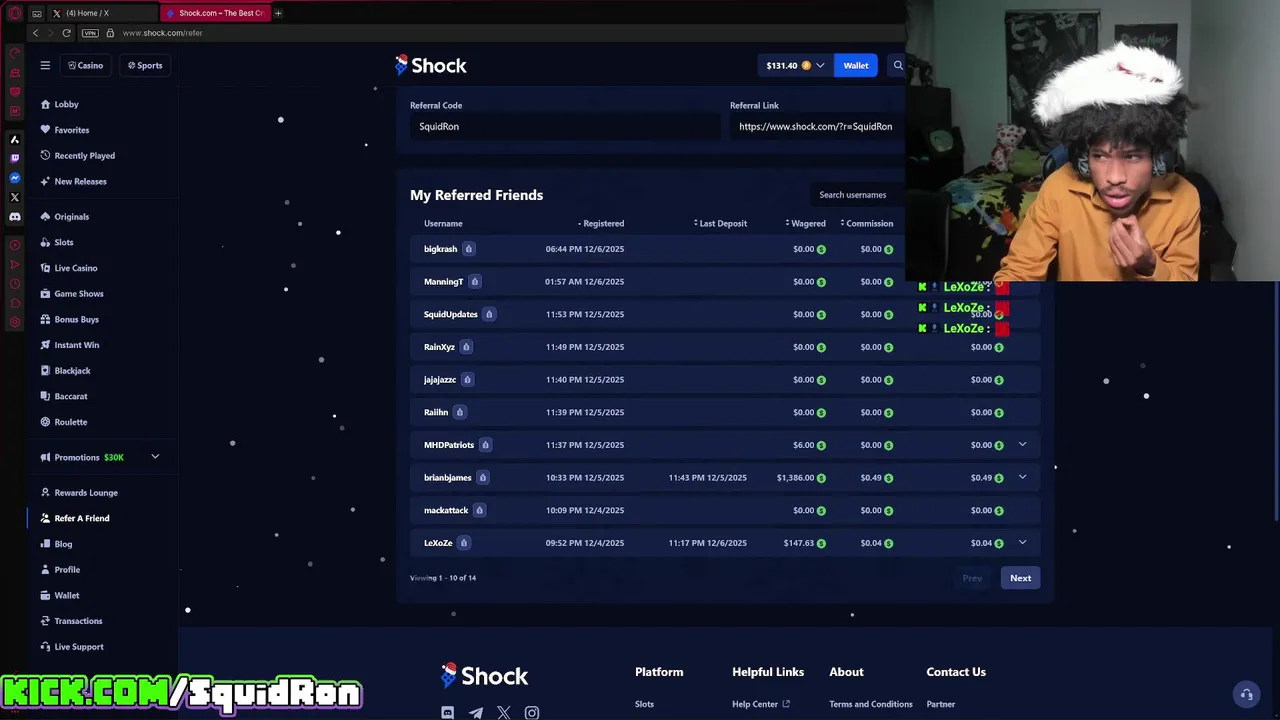
Task: Click the Telegram icon in footer
Action: point(476,713)
